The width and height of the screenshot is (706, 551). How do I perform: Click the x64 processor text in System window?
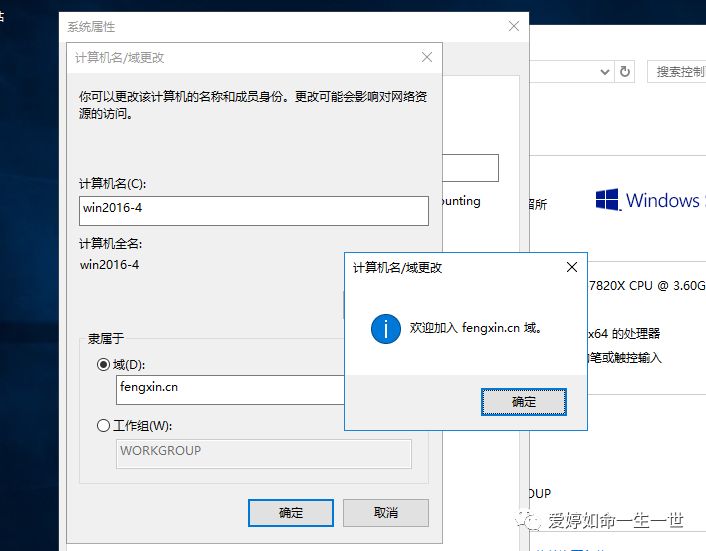(624, 334)
